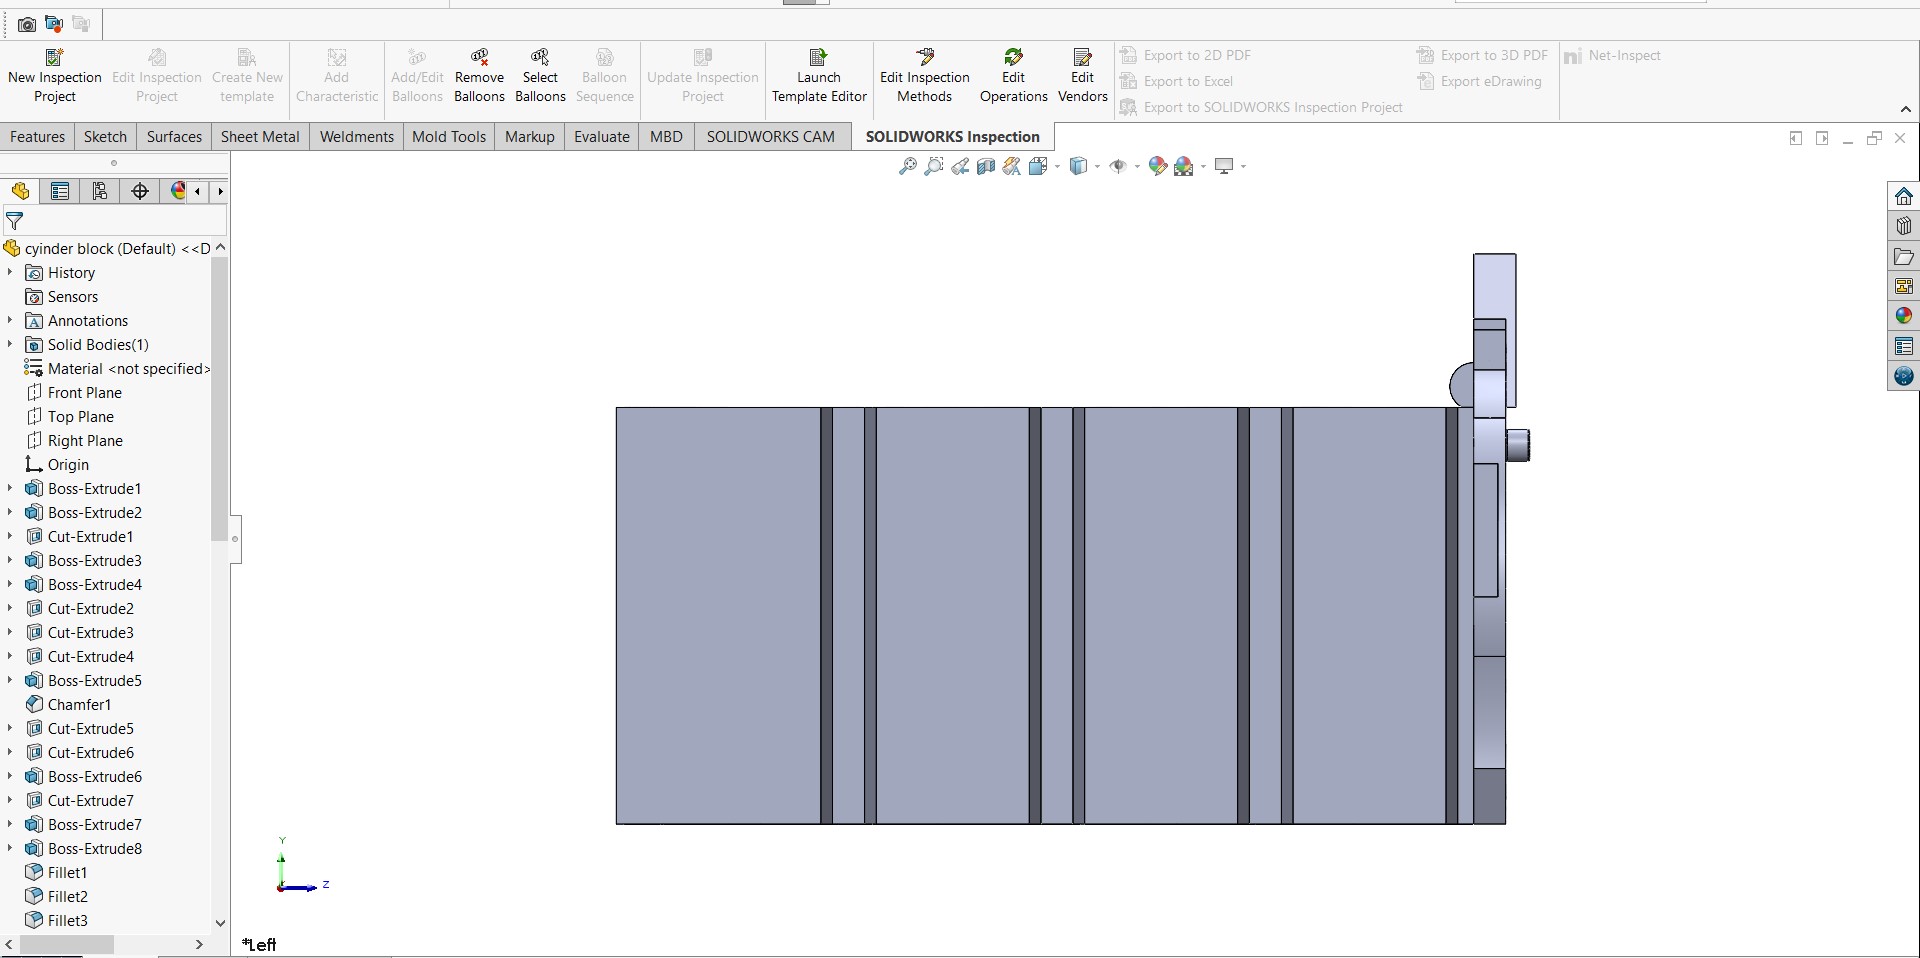Click New Inspection Project
This screenshot has width=1920, height=958.
pos(55,76)
